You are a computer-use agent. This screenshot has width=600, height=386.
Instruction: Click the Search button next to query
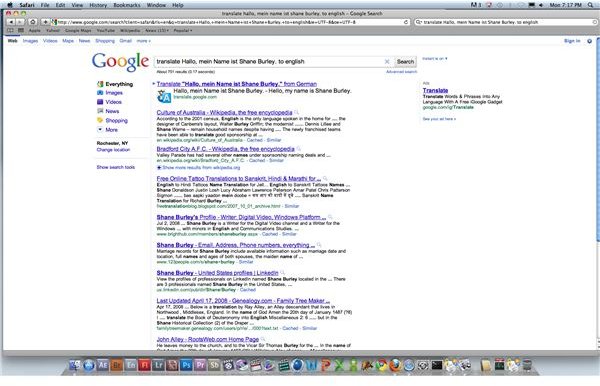(405, 62)
